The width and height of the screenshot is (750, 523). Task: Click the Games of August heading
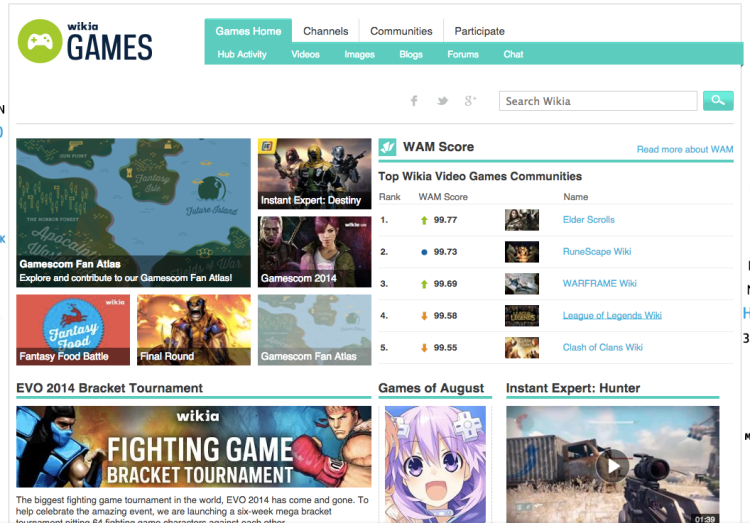[431, 388]
